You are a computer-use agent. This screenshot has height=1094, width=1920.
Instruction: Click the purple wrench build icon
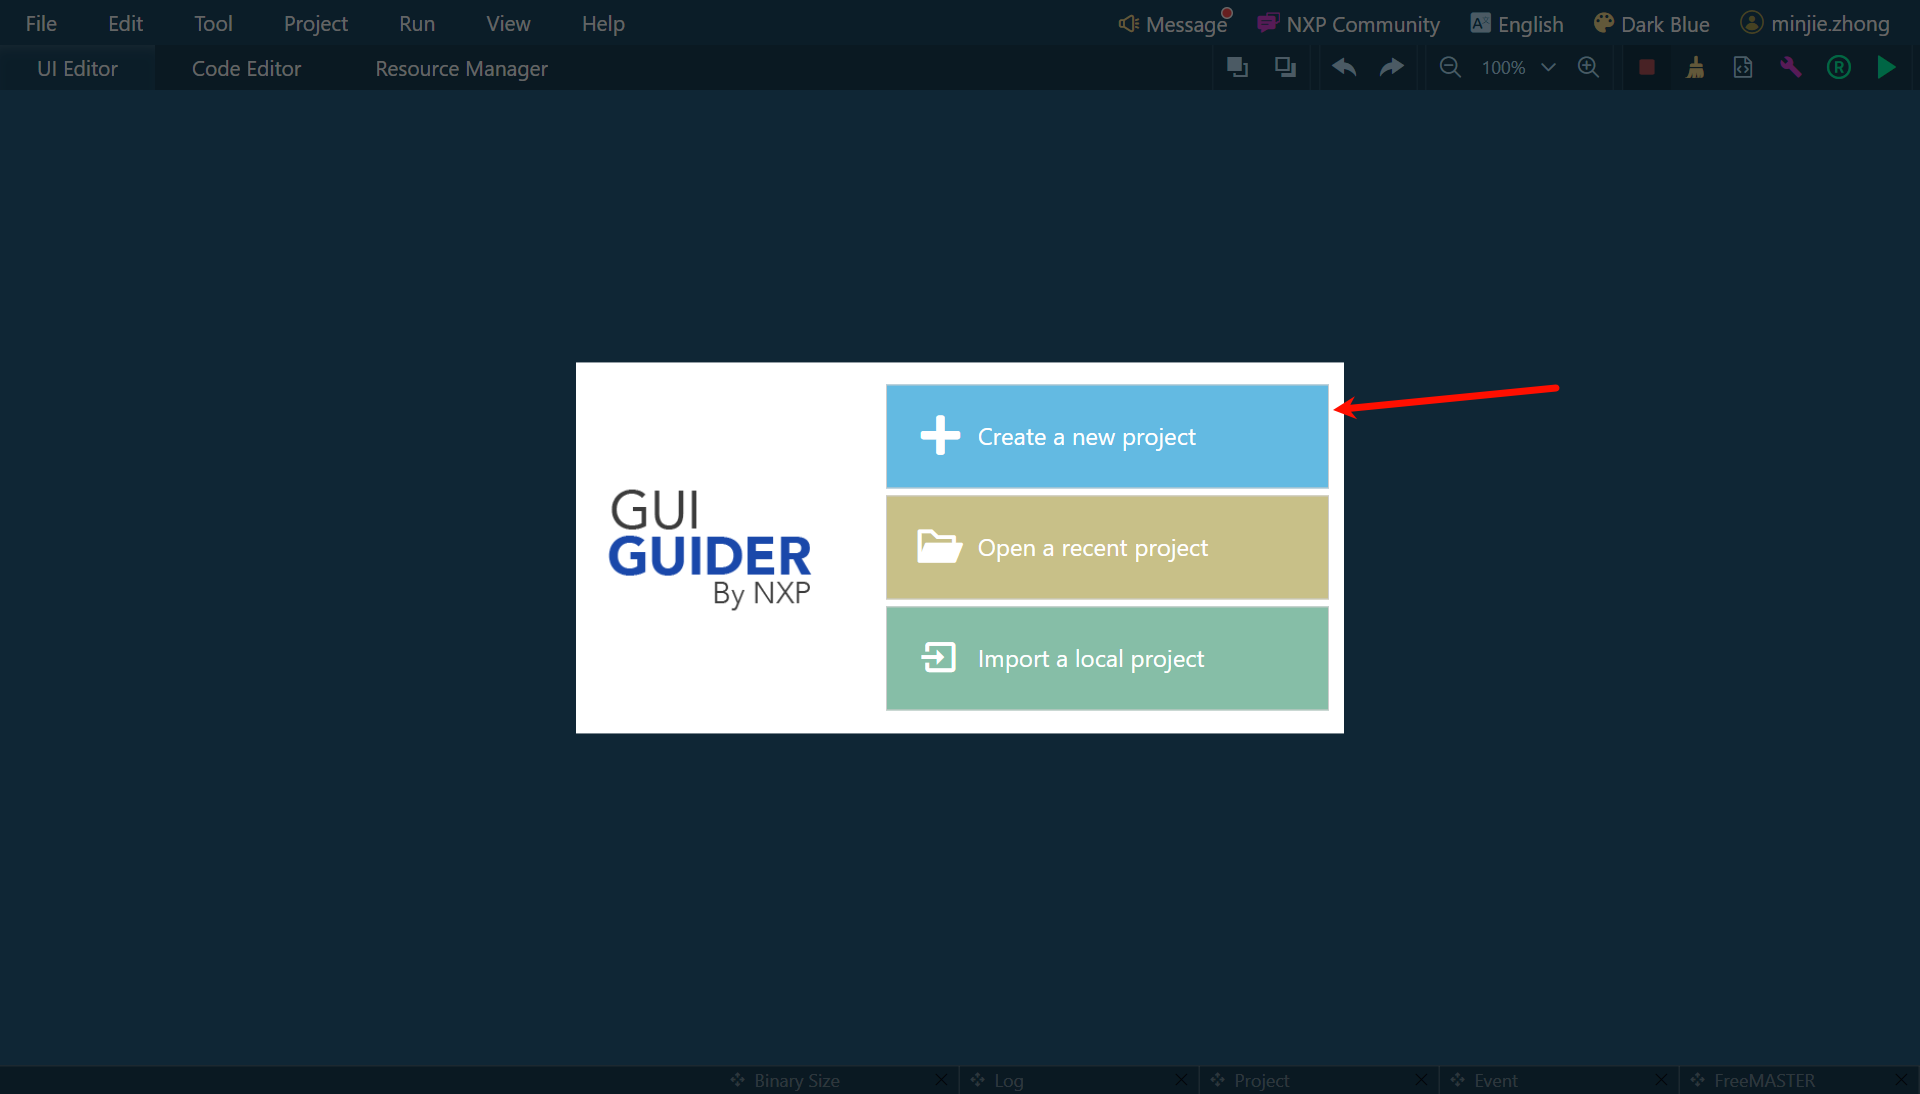click(1790, 68)
